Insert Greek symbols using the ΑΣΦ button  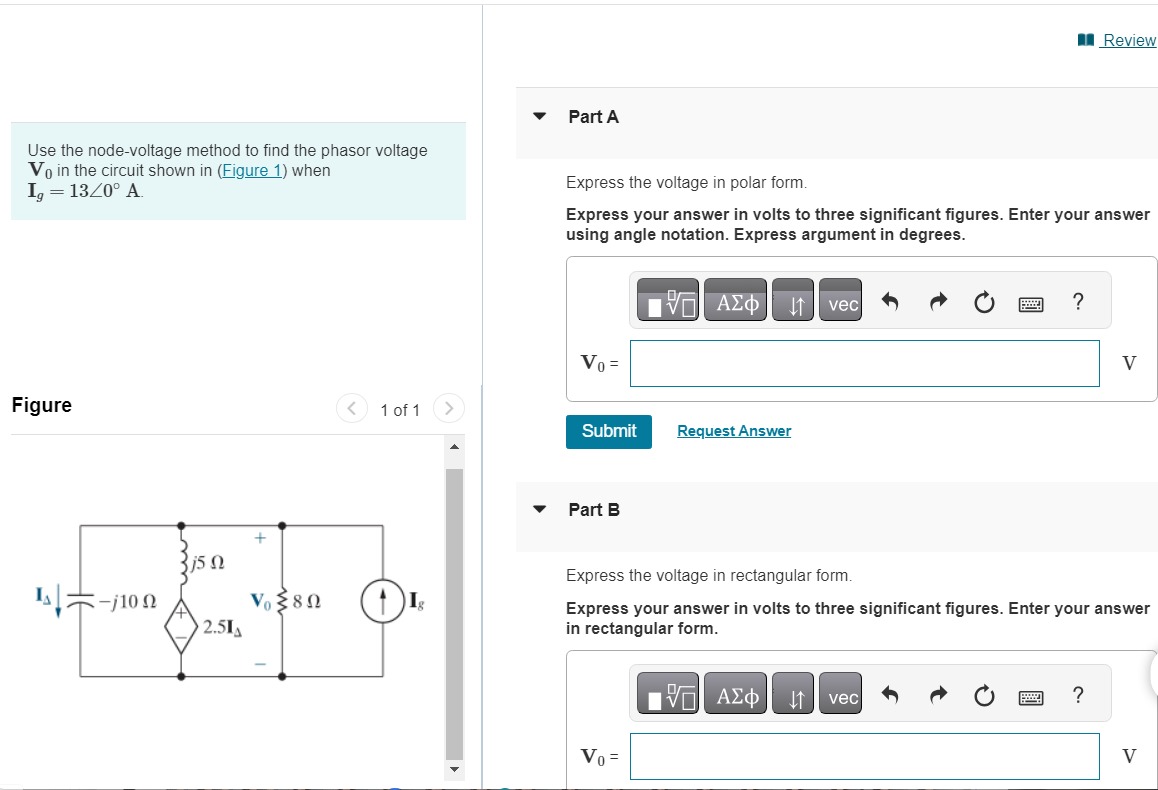click(735, 300)
